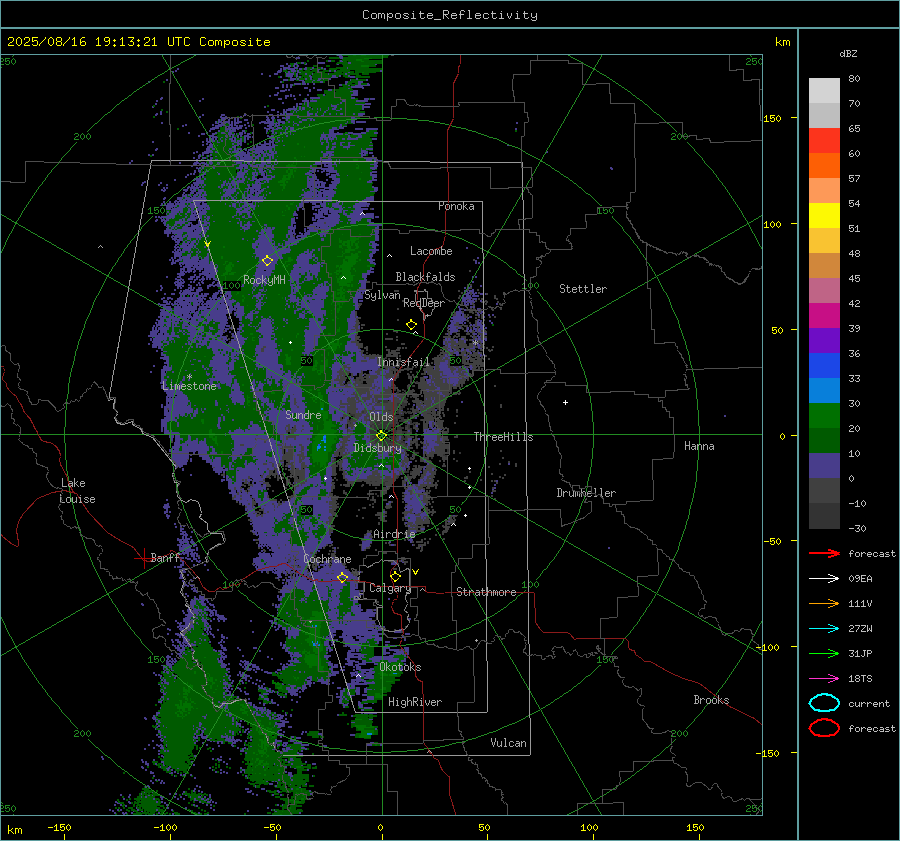Image resolution: width=900 pixels, height=841 pixels.
Task: Click the Banff town label
Action: pos(165,557)
